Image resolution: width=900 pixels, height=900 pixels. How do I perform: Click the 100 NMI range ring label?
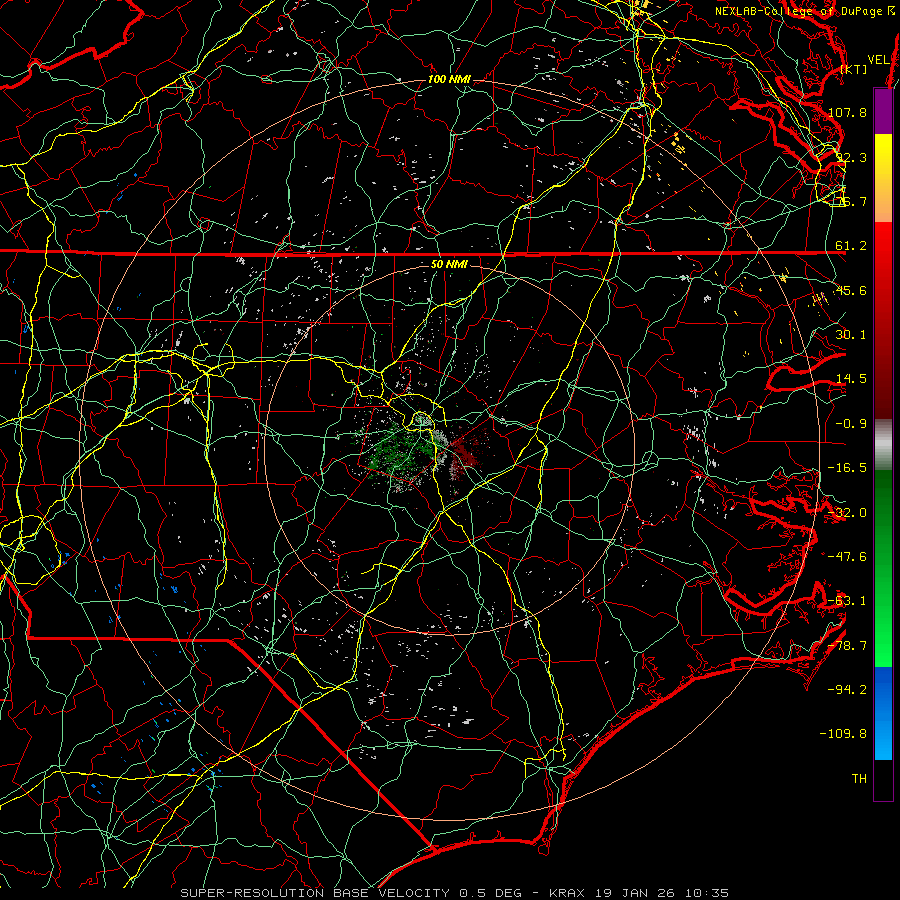click(449, 79)
